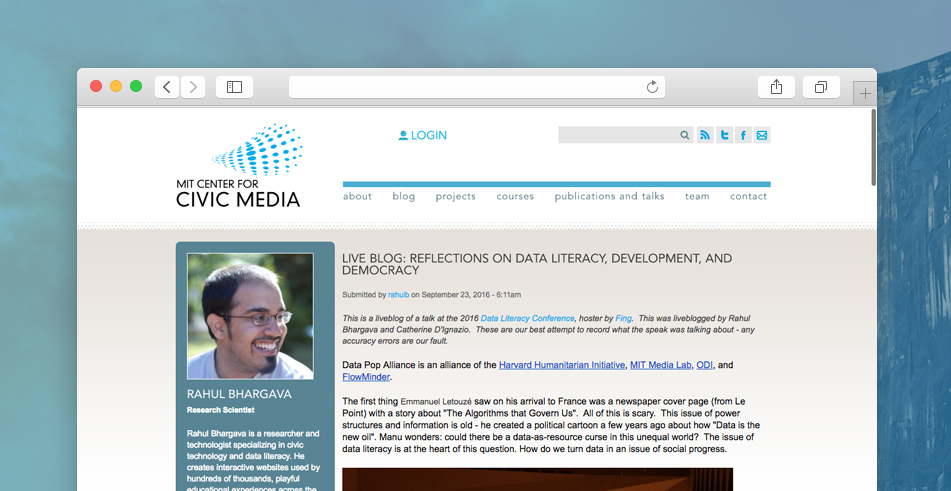Click the search magnifier icon
The width and height of the screenshot is (951, 491).
[x=685, y=135]
